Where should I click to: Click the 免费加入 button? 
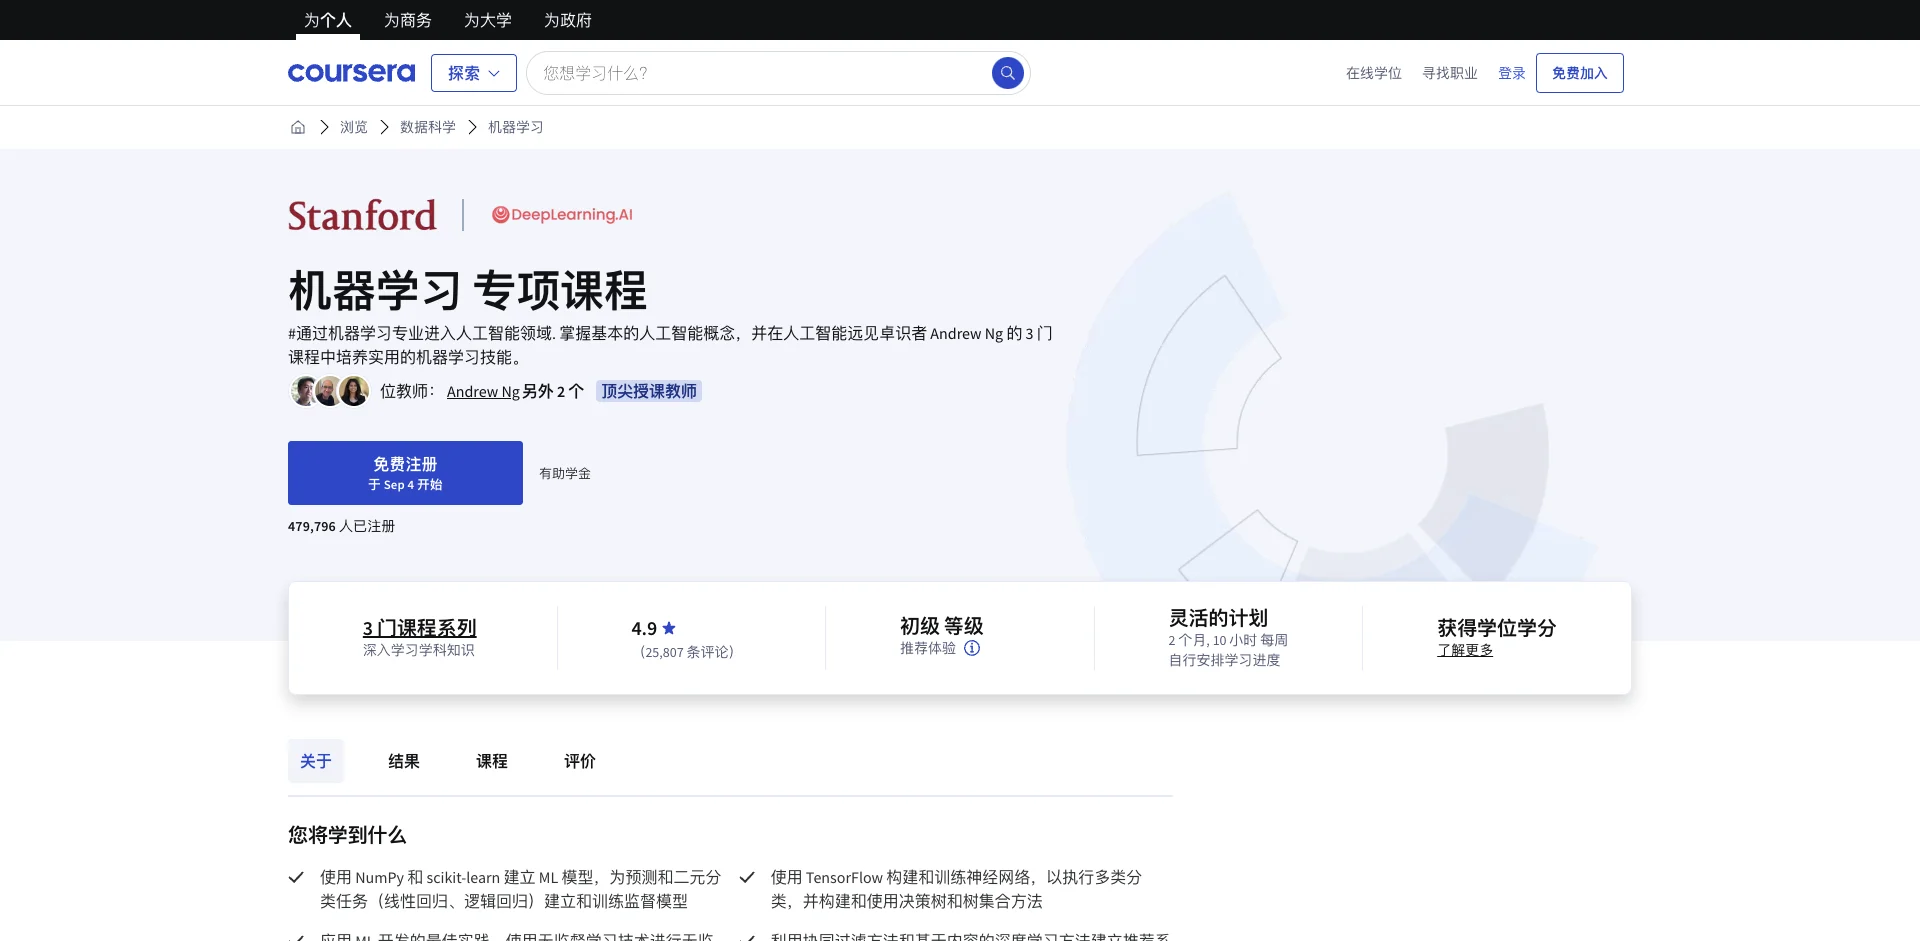click(x=1580, y=73)
